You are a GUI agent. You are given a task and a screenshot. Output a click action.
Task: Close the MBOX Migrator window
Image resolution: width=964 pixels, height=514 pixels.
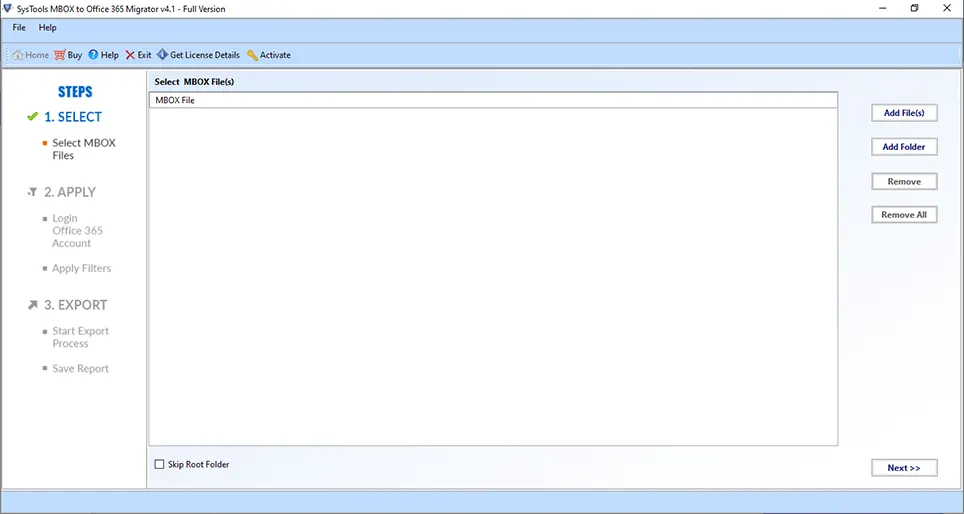(947, 9)
